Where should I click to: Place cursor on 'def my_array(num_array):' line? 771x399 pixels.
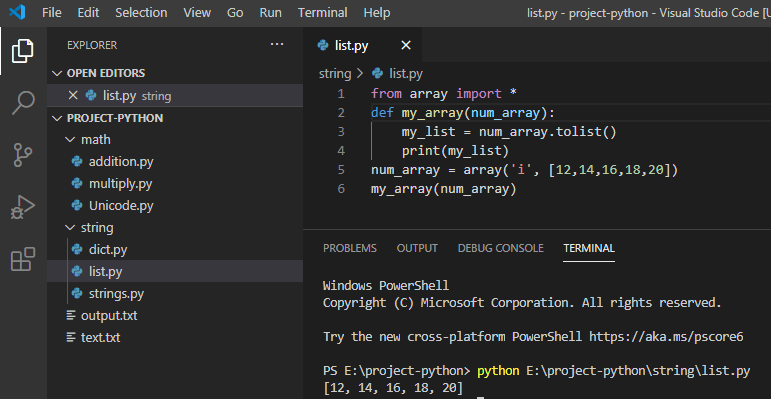coord(463,113)
